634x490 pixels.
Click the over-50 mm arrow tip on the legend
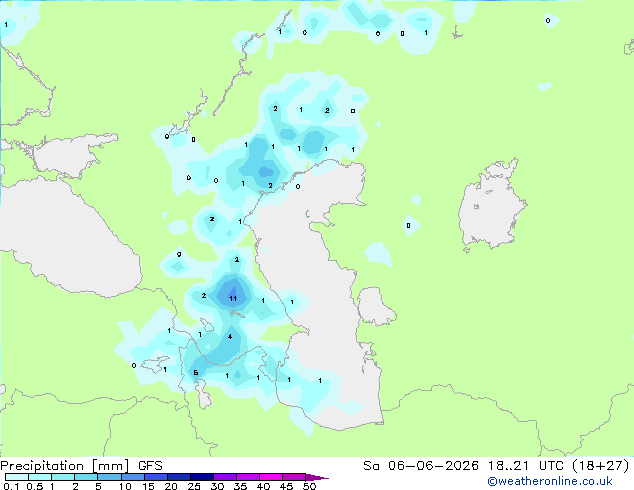(x=317, y=477)
